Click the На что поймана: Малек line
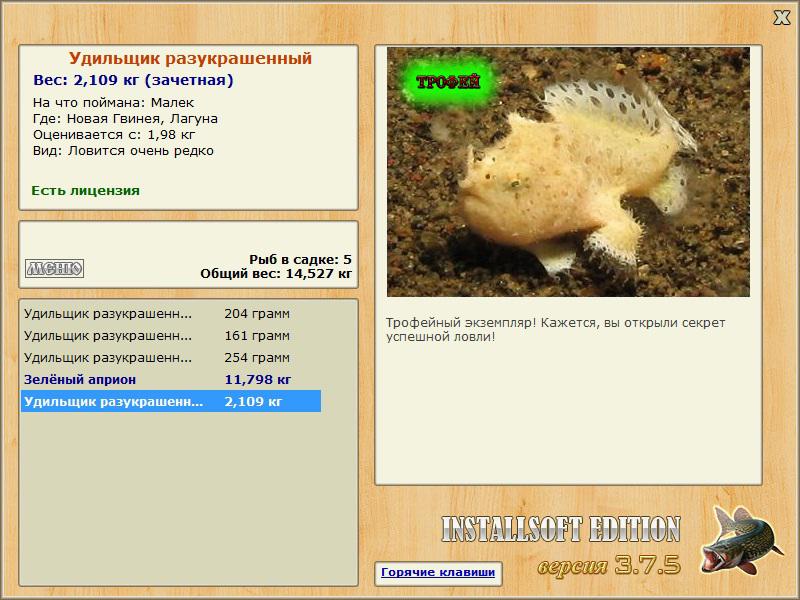The height and width of the screenshot is (600, 800). click(x=113, y=103)
